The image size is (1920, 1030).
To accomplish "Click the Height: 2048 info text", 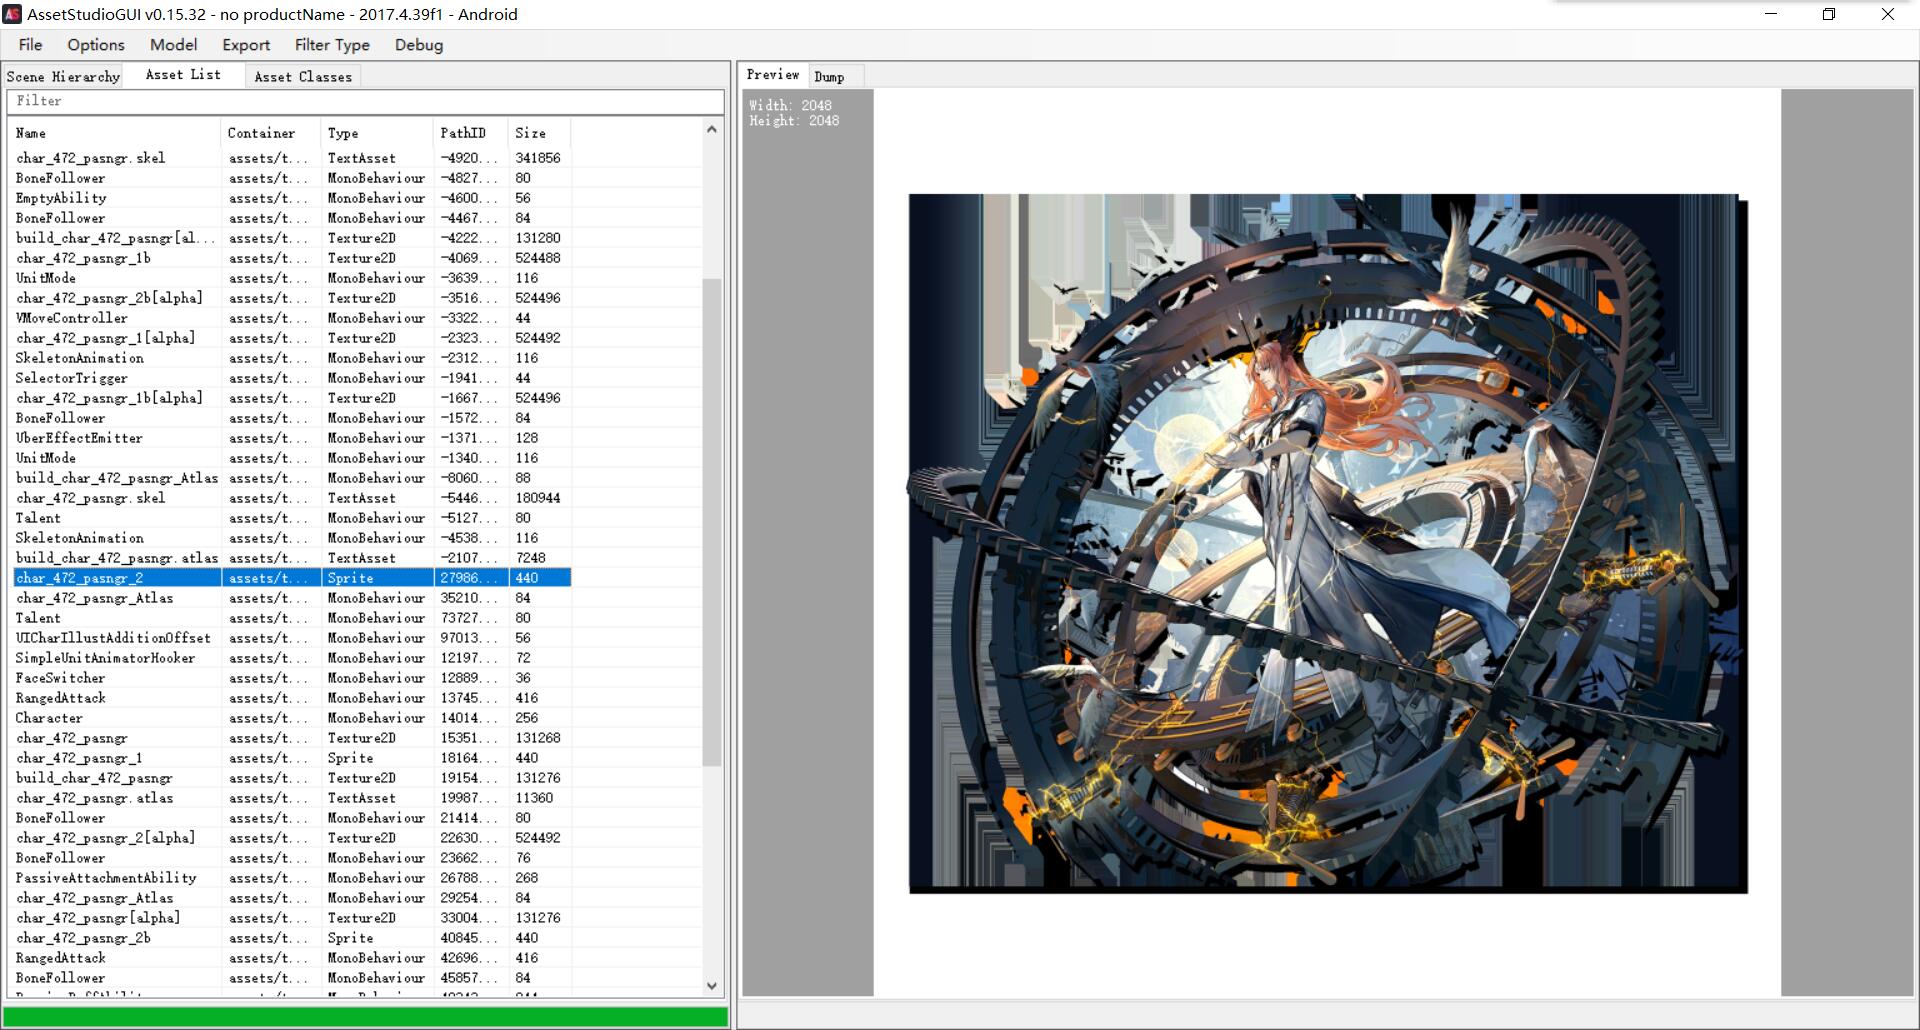I will tap(794, 121).
